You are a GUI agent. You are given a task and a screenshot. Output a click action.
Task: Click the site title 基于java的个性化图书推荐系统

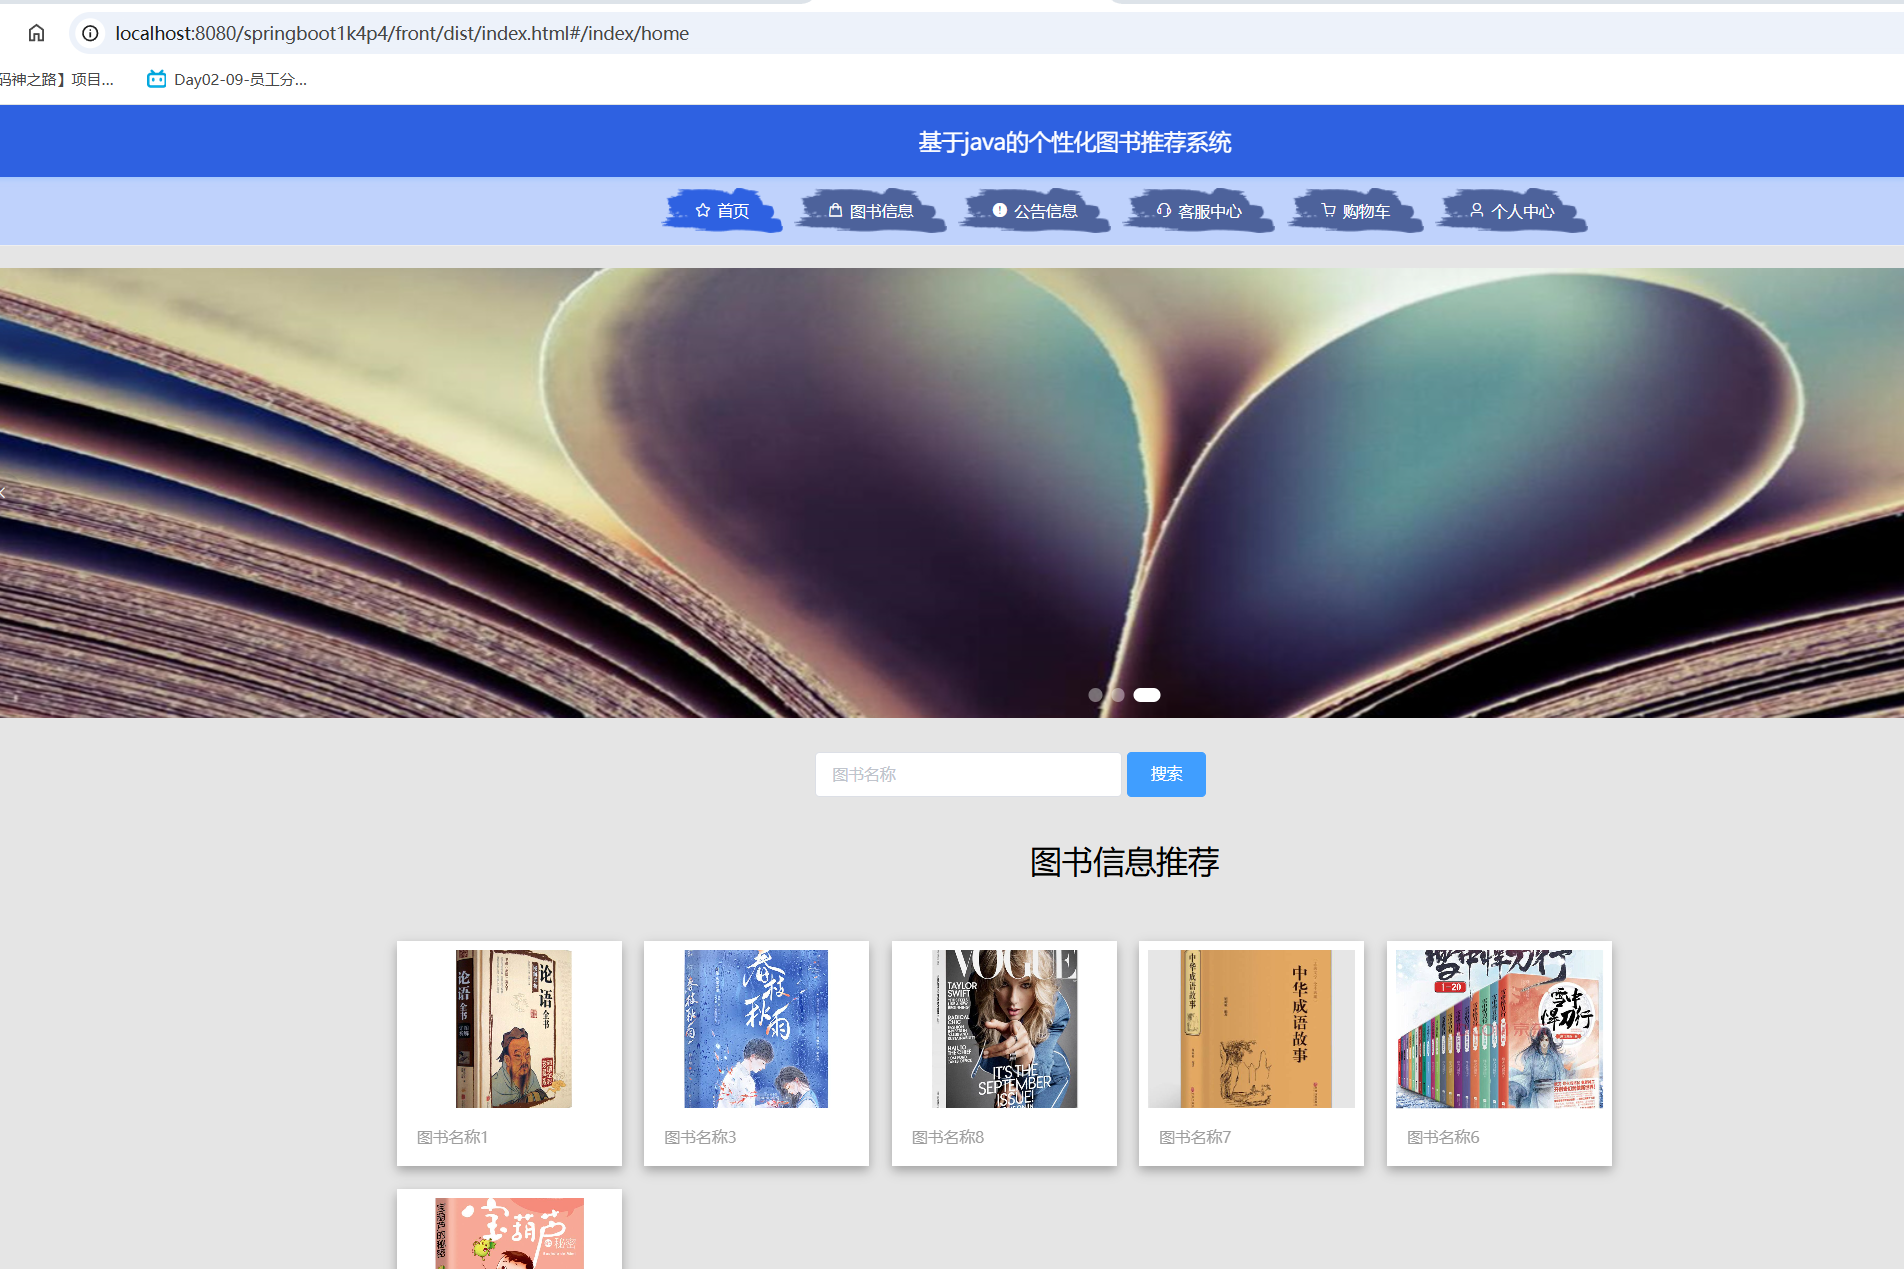pyautogui.click(x=1075, y=142)
